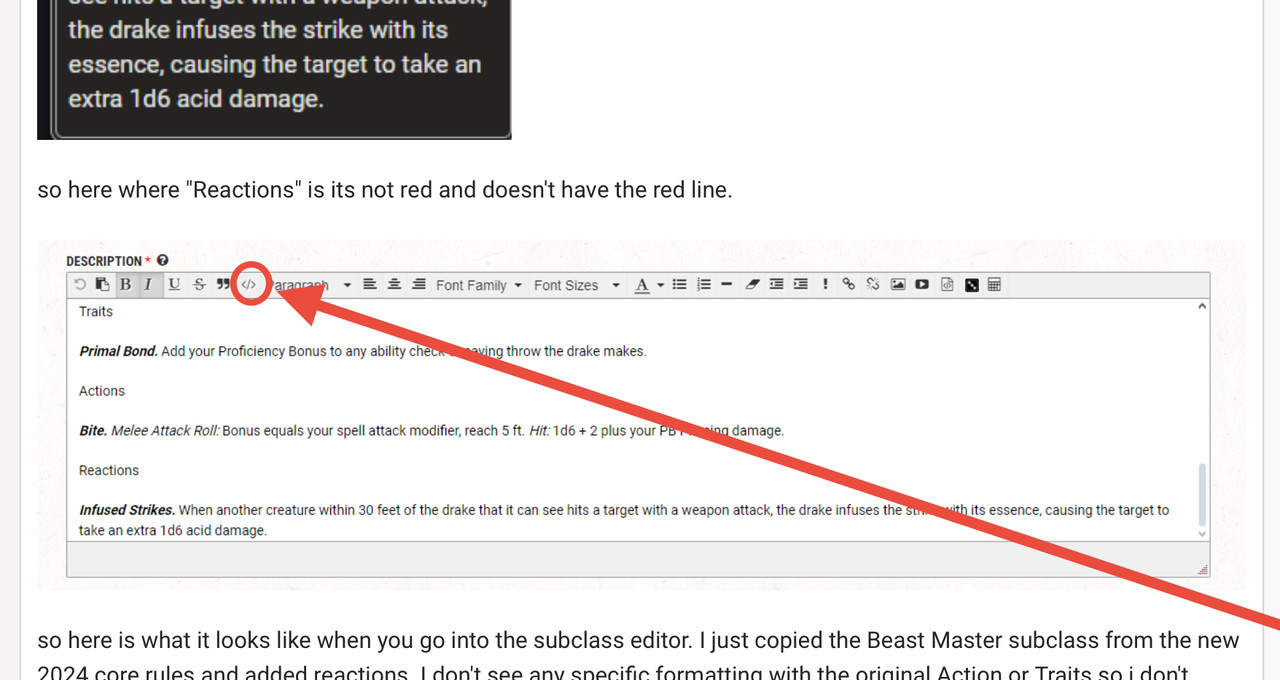Image resolution: width=1280 pixels, height=680 pixels.
Task: Click the Clear formatting eraser icon
Action: pyautogui.click(x=752, y=285)
